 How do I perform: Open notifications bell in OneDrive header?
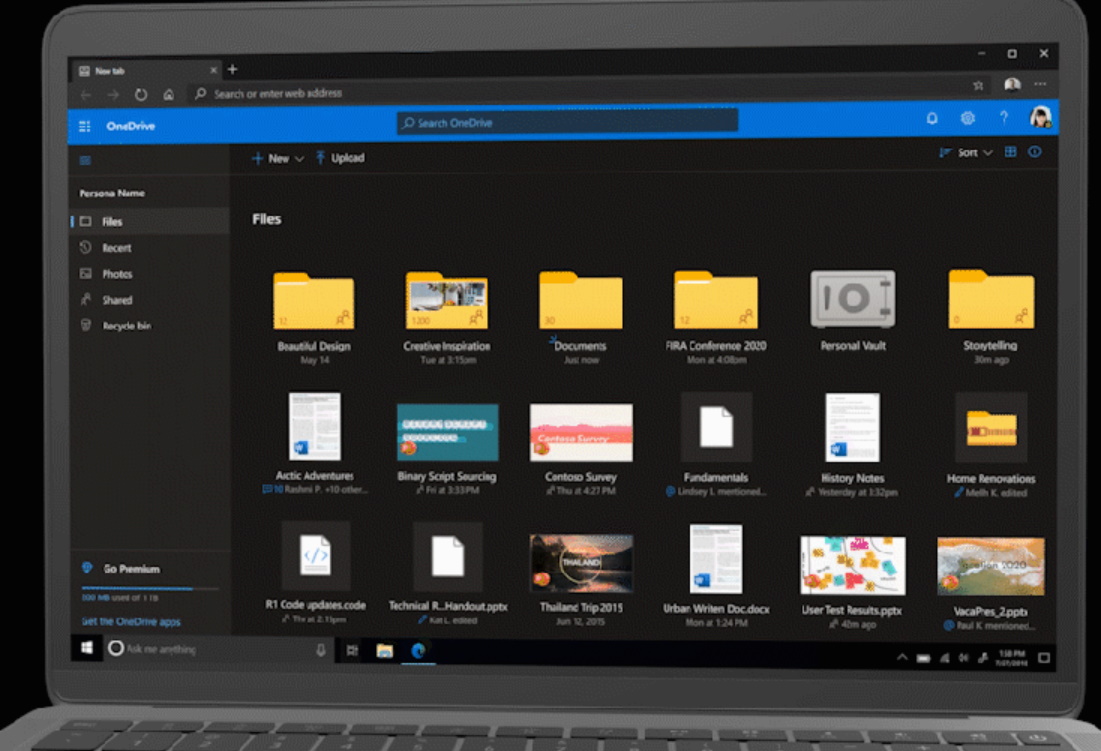click(x=932, y=118)
